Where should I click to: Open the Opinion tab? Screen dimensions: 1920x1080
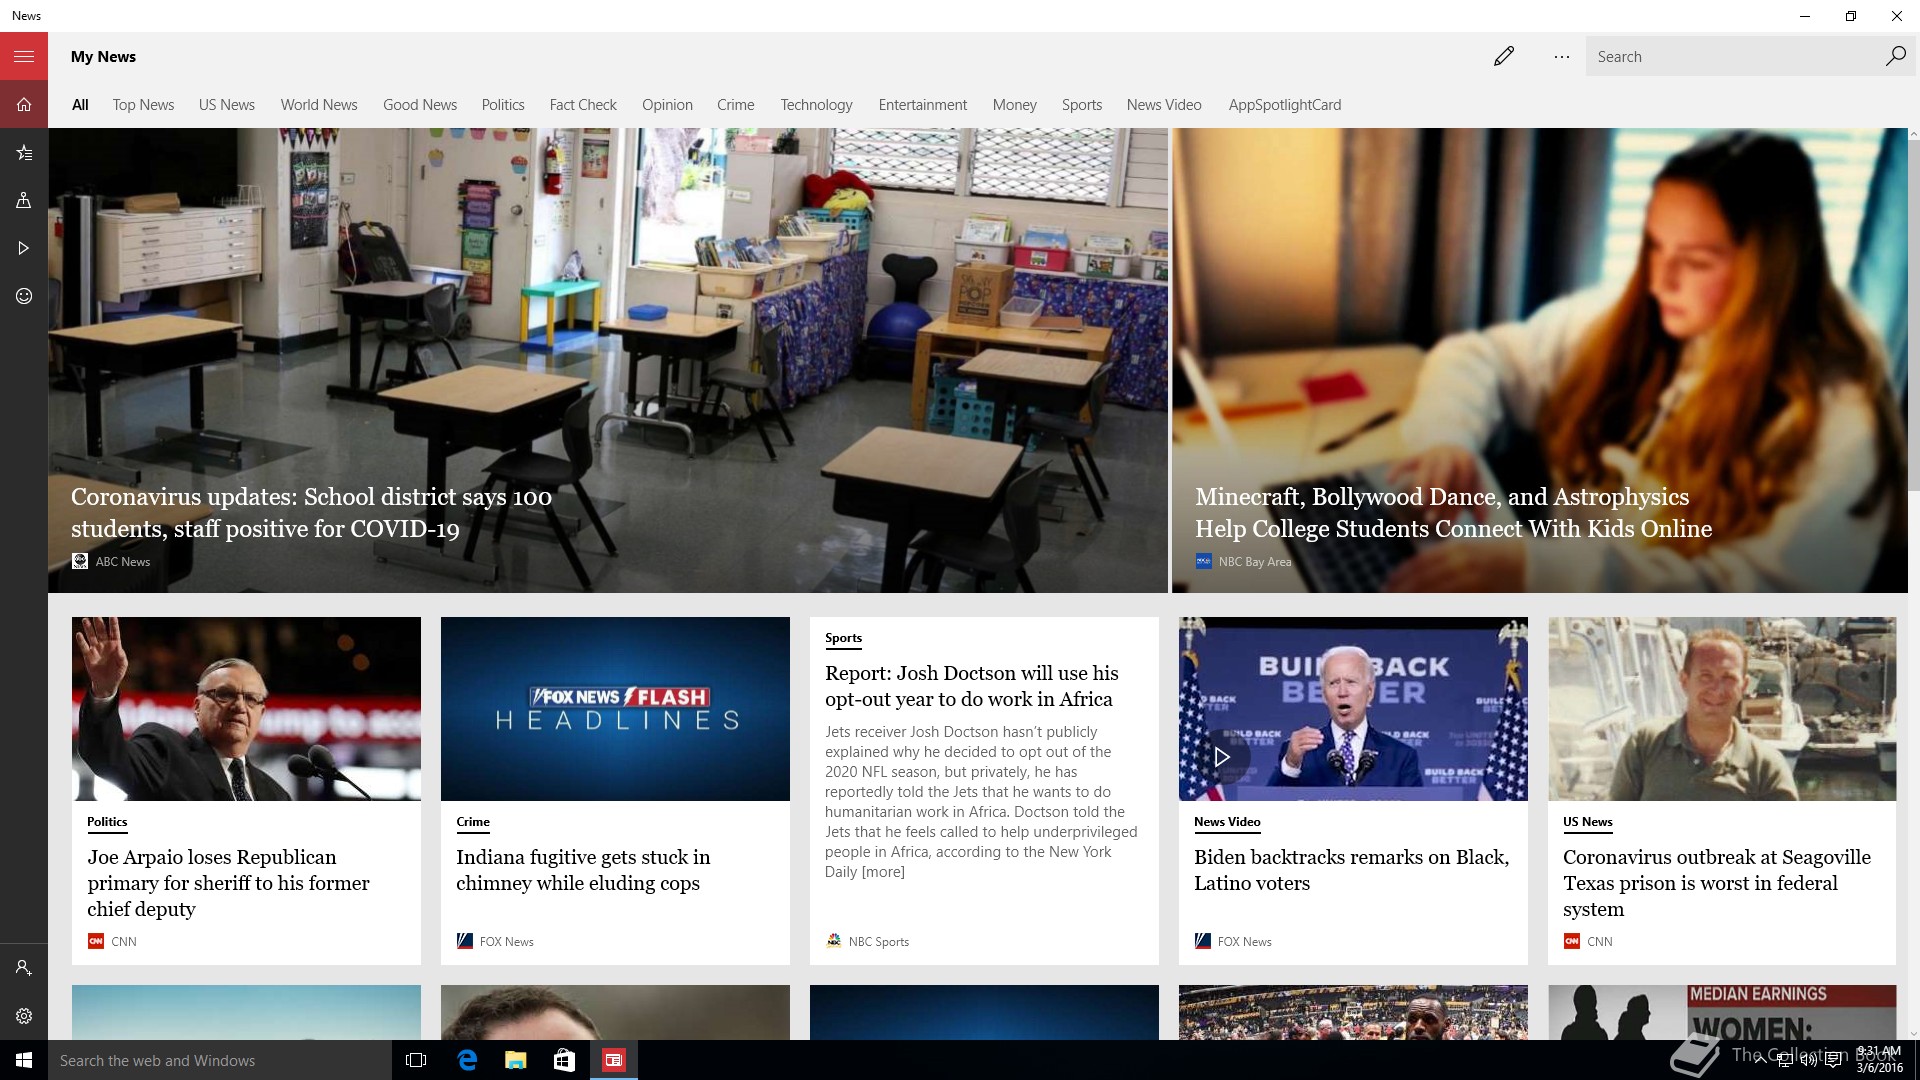click(x=667, y=105)
